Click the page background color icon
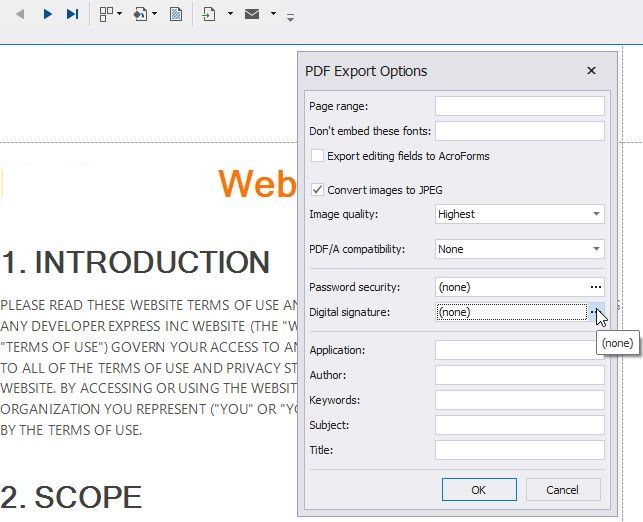This screenshot has height=522, width=643. 140,15
